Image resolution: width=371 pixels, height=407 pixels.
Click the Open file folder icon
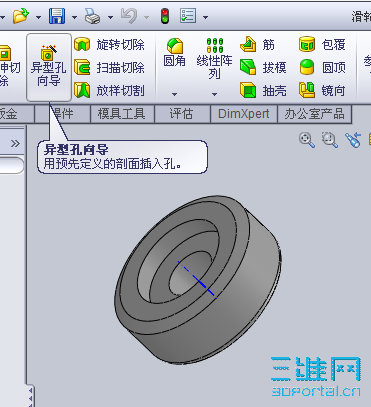(x=21, y=16)
